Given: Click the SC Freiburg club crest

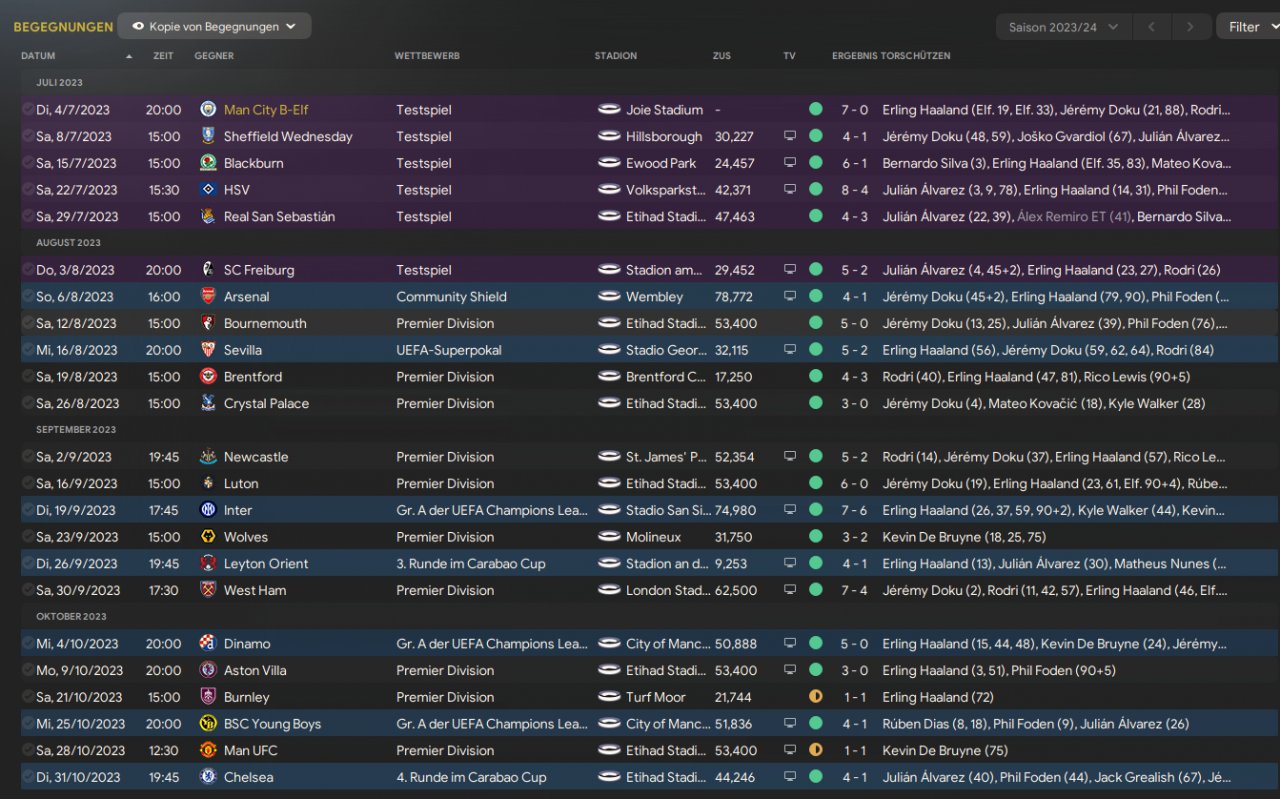Looking at the screenshot, I should [208, 270].
